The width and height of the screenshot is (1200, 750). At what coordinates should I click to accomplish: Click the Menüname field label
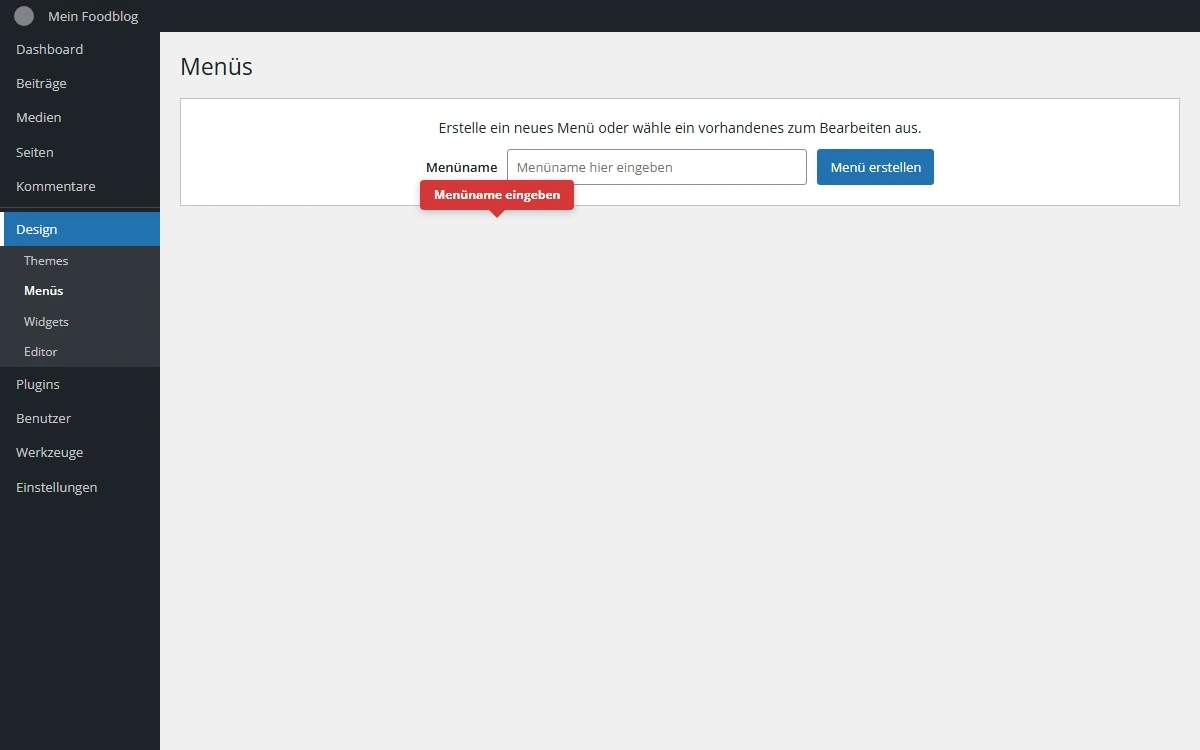click(x=461, y=167)
